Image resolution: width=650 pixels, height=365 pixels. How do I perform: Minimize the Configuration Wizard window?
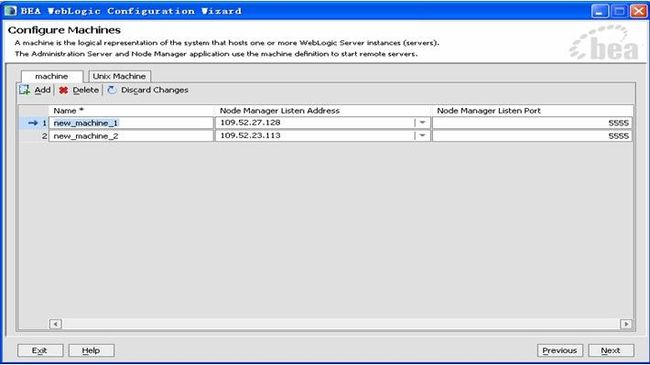(x=599, y=11)
